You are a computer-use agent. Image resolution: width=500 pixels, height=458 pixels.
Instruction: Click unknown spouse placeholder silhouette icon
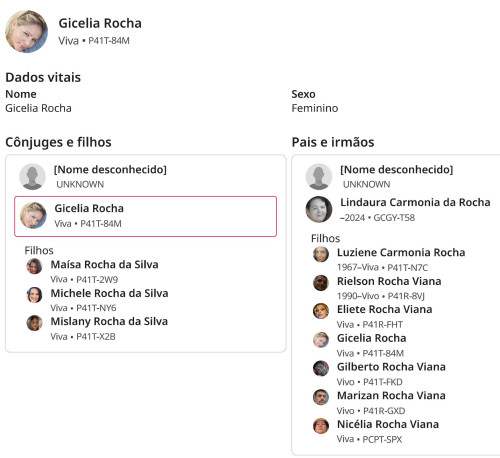pos(32,177)
